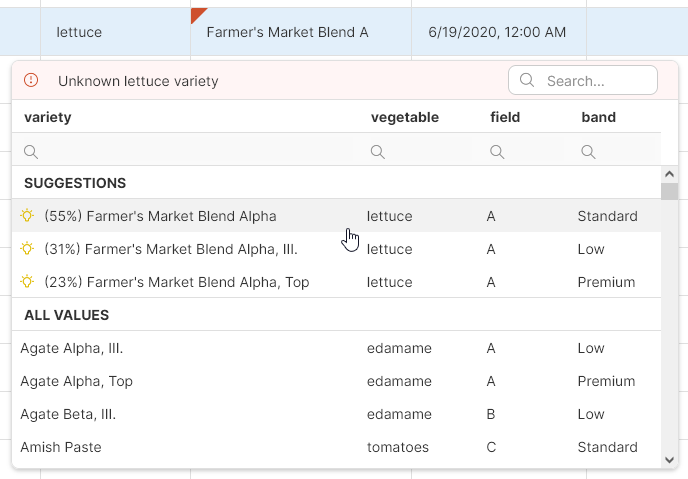Click the field column filter search icon

[x=497, y=152]
